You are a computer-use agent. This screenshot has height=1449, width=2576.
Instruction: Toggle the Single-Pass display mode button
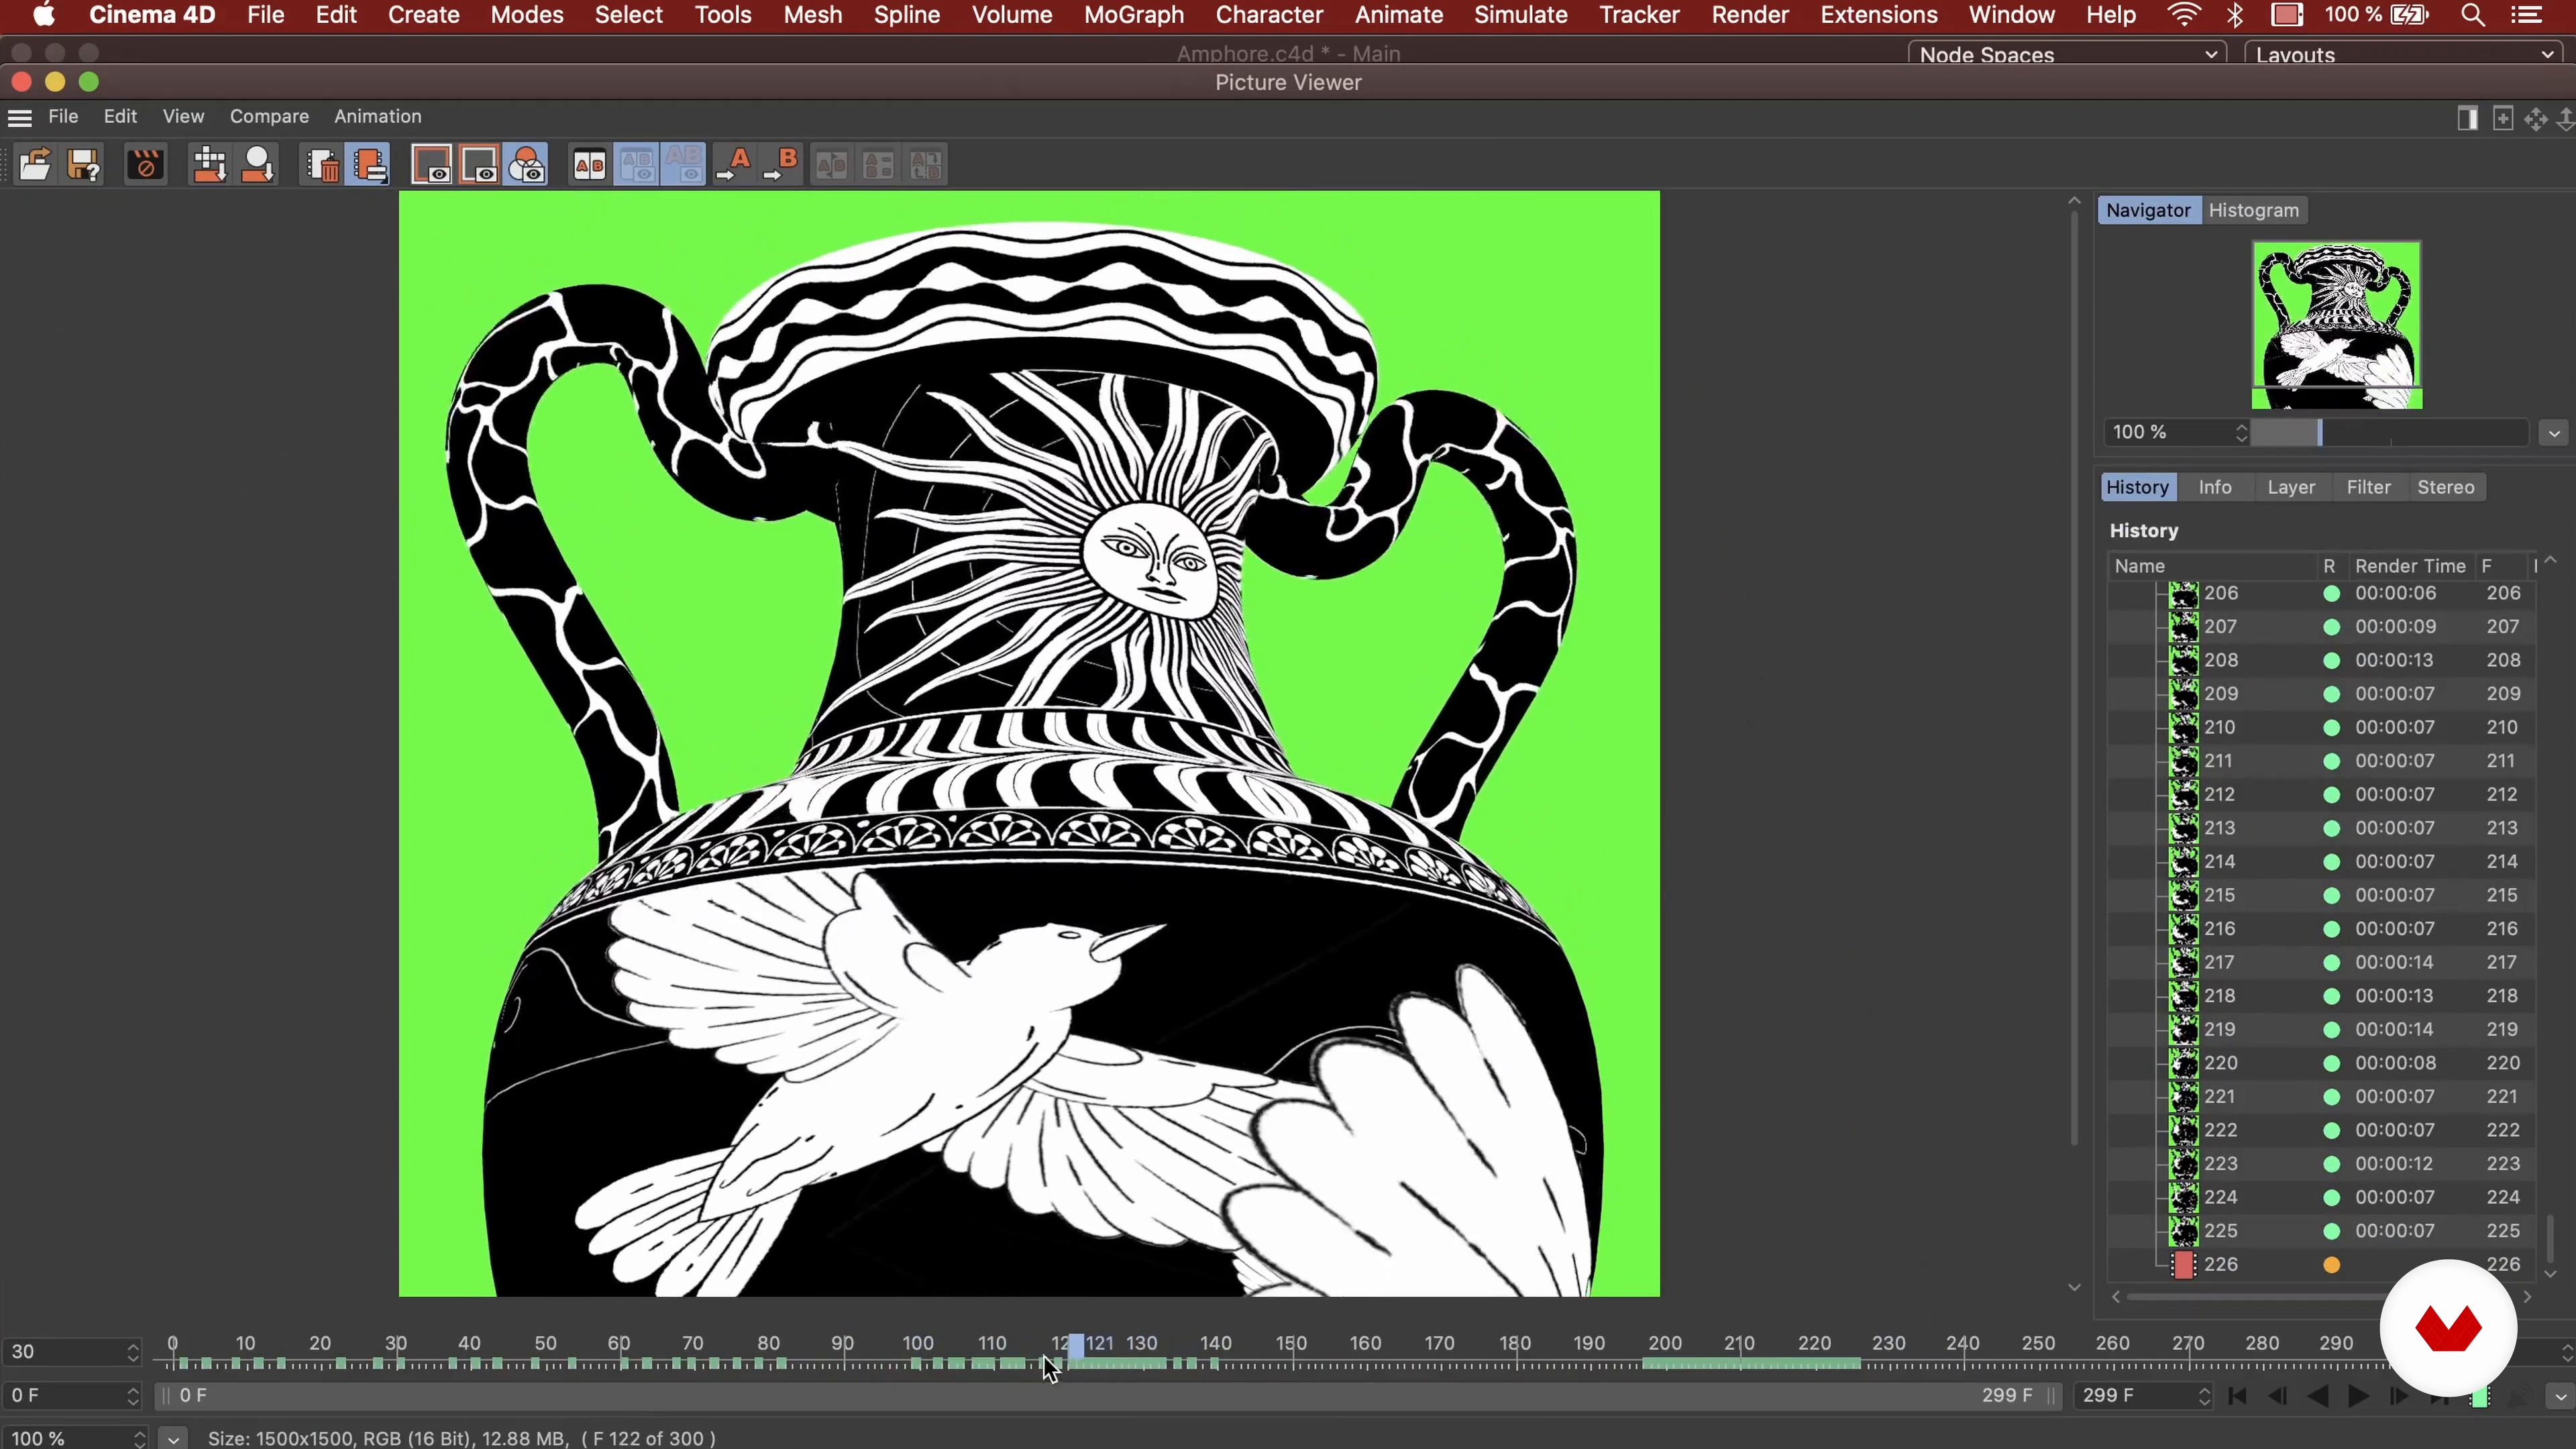pyautogui.click(x=480, y=165)
